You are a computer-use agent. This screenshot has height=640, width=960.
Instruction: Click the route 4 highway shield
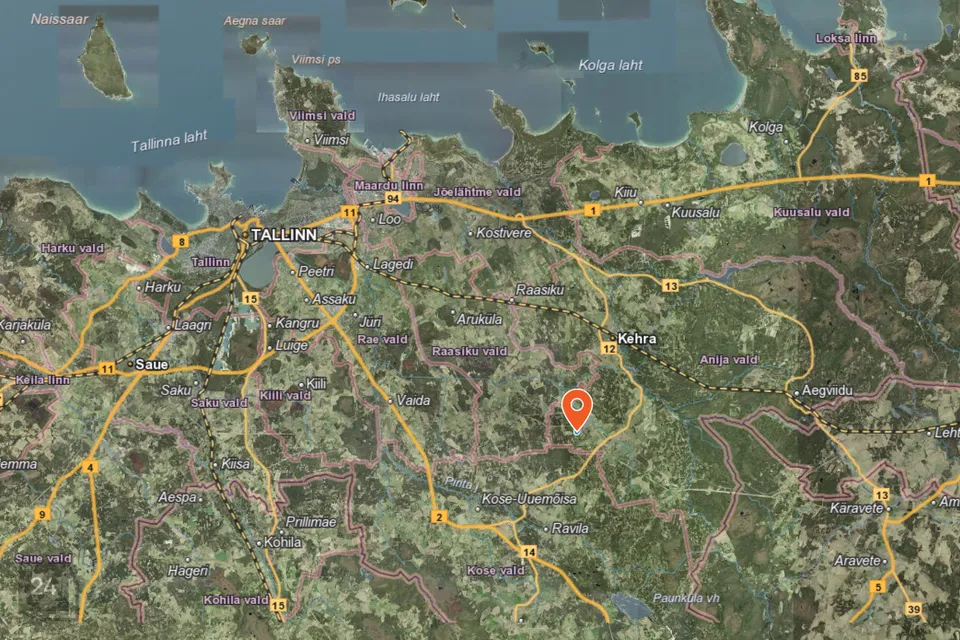click(x=90, y=467)
